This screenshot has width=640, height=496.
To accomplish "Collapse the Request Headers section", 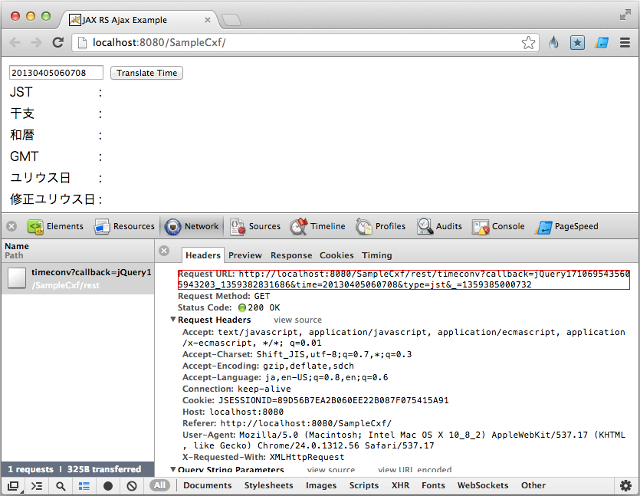I will pyautogui.click(x=174, y=320).
